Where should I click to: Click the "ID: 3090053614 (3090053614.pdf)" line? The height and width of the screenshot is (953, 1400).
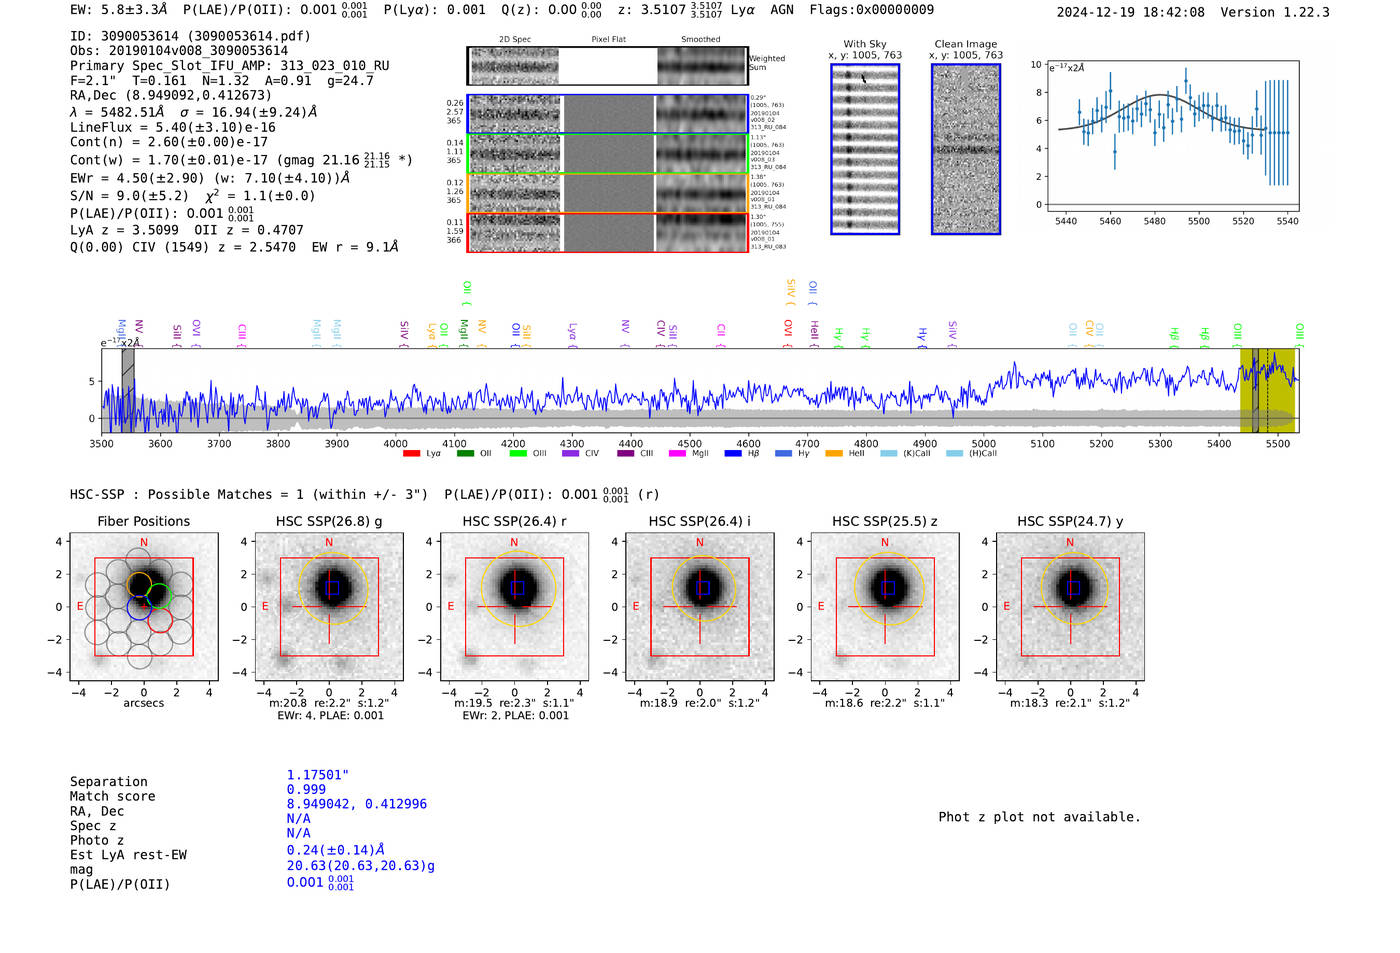click(190, 36)
